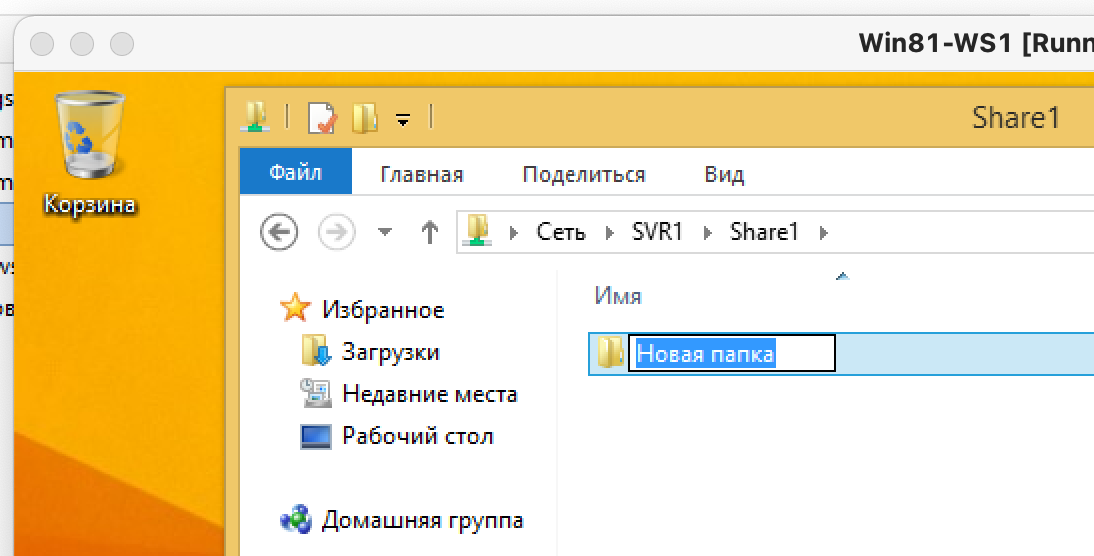Open Загрузки in navigation pane
The image size is (1094, 556).
pyautogui.click(x=391, y=352)
